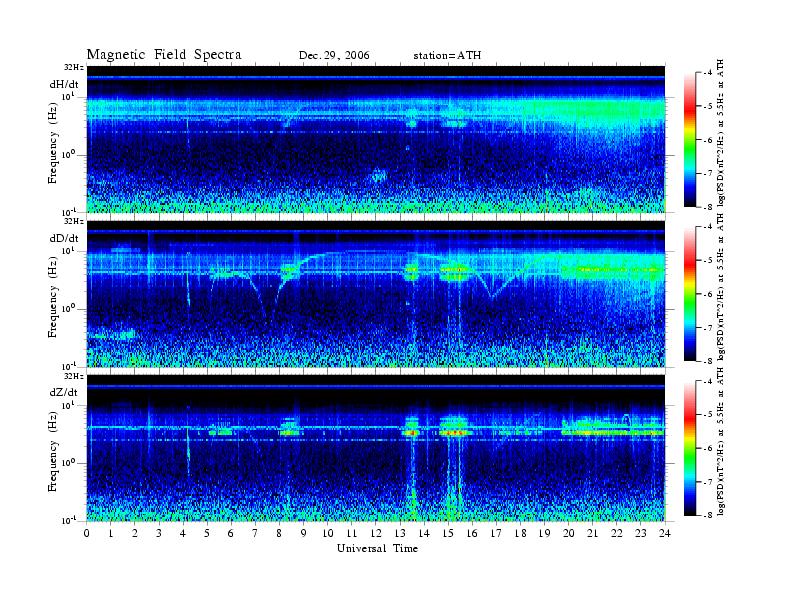Click the 'Magnetic Field Spectra' title

[164, 55]
